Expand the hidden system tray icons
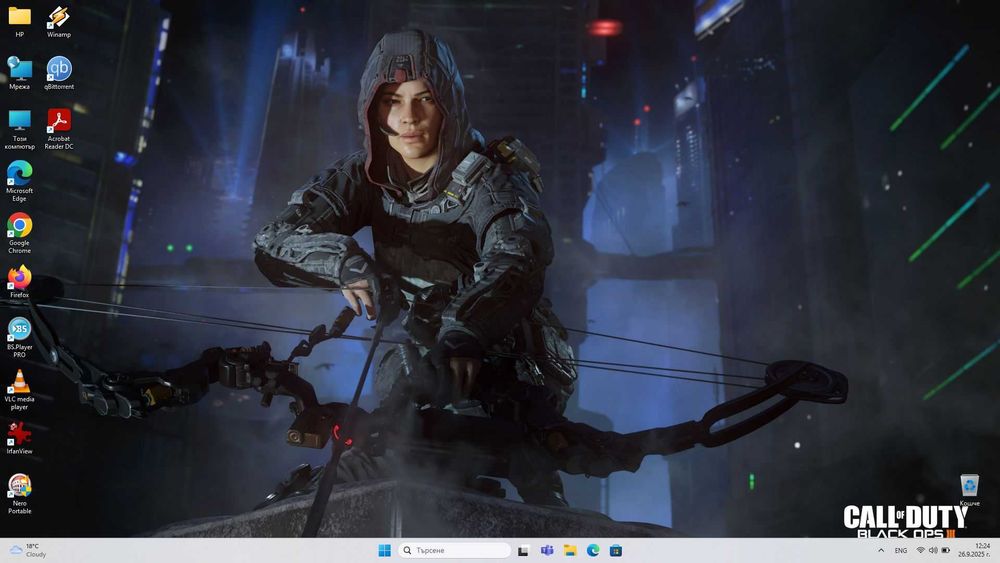 tap(881, 550)
